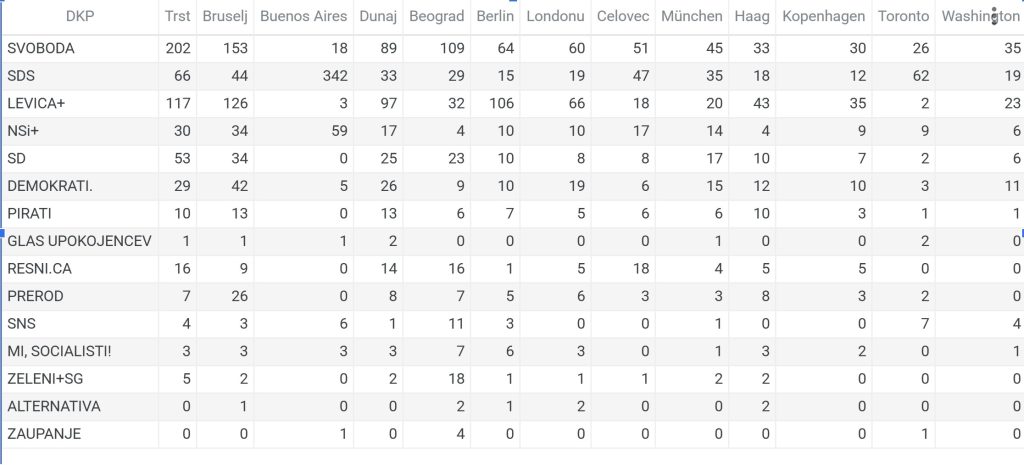Sort by the Bruselj column header
This screenshot has height=465, width=1024.
(x=225, y=17)
